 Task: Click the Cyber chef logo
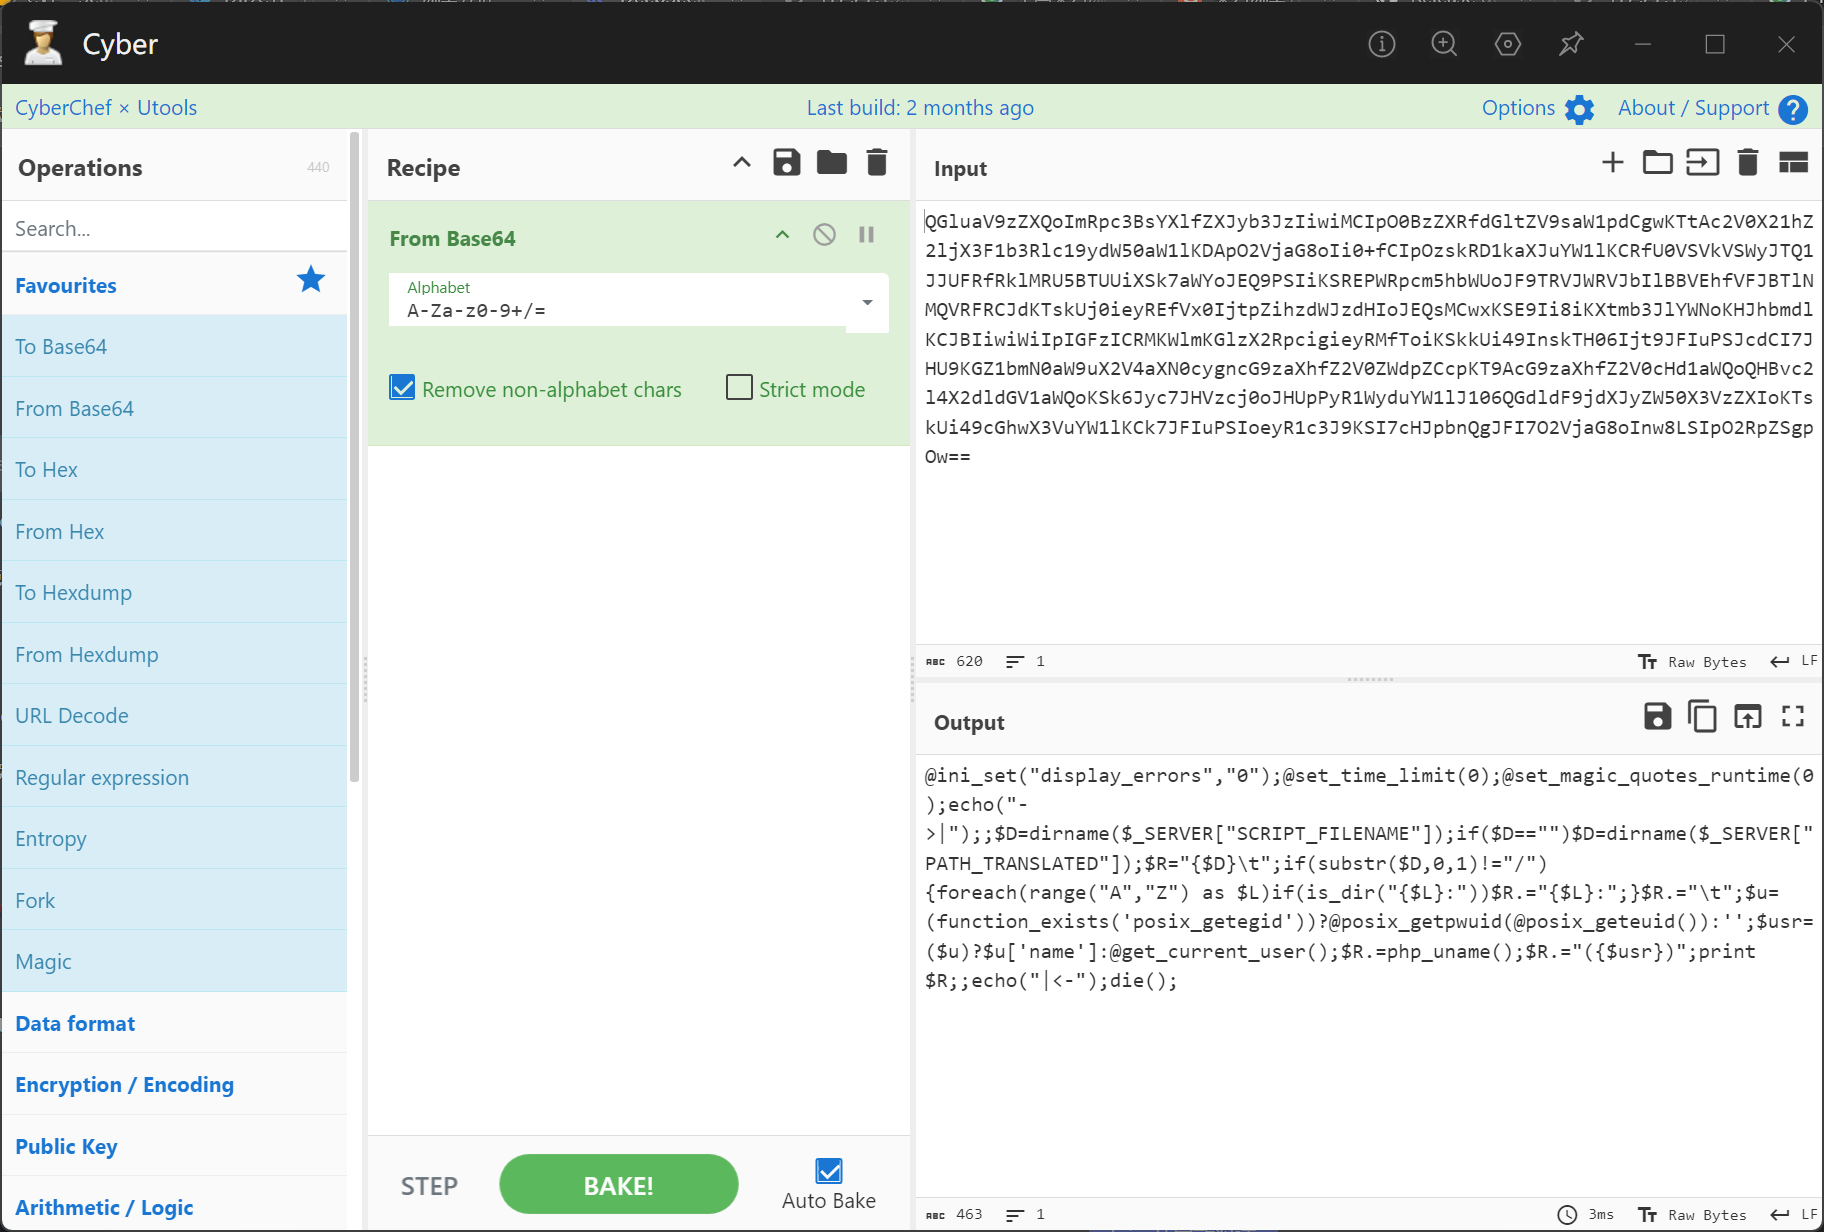(x=43, y=43)
